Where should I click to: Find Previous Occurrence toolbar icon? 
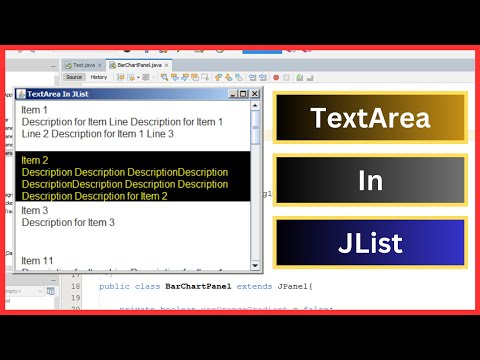pyautogui.click(x=174, y=77)
